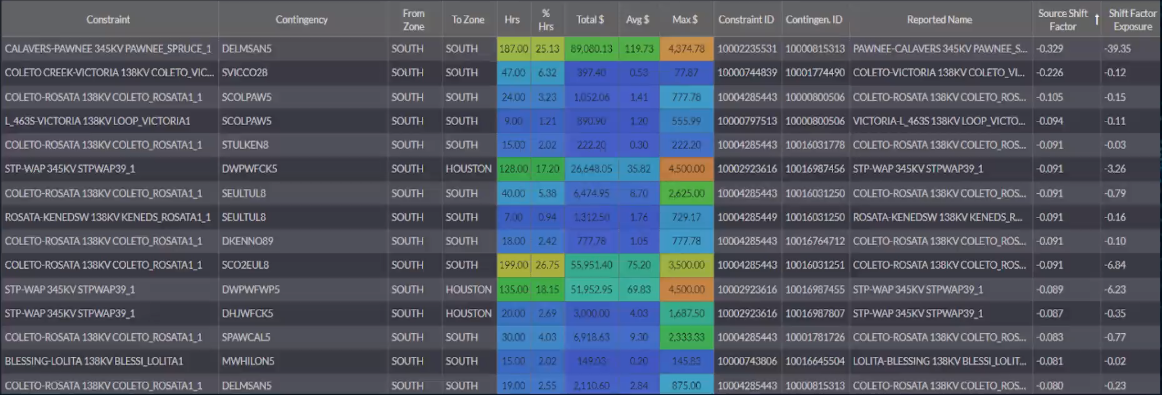Image resolution: width=1162 pixels, height=395 pixels.
Task: Select Constraint ID 10002235531
Action: 747,49
